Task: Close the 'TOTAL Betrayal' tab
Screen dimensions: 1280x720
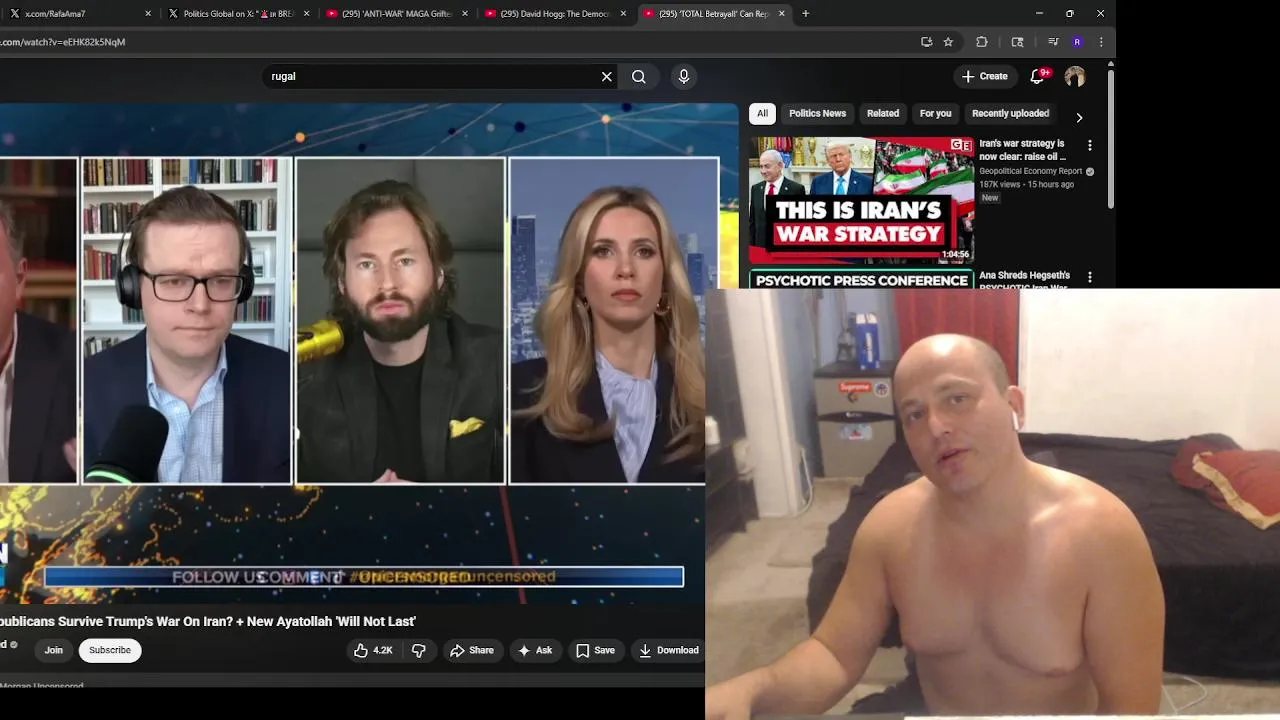Action: [782, 14]
